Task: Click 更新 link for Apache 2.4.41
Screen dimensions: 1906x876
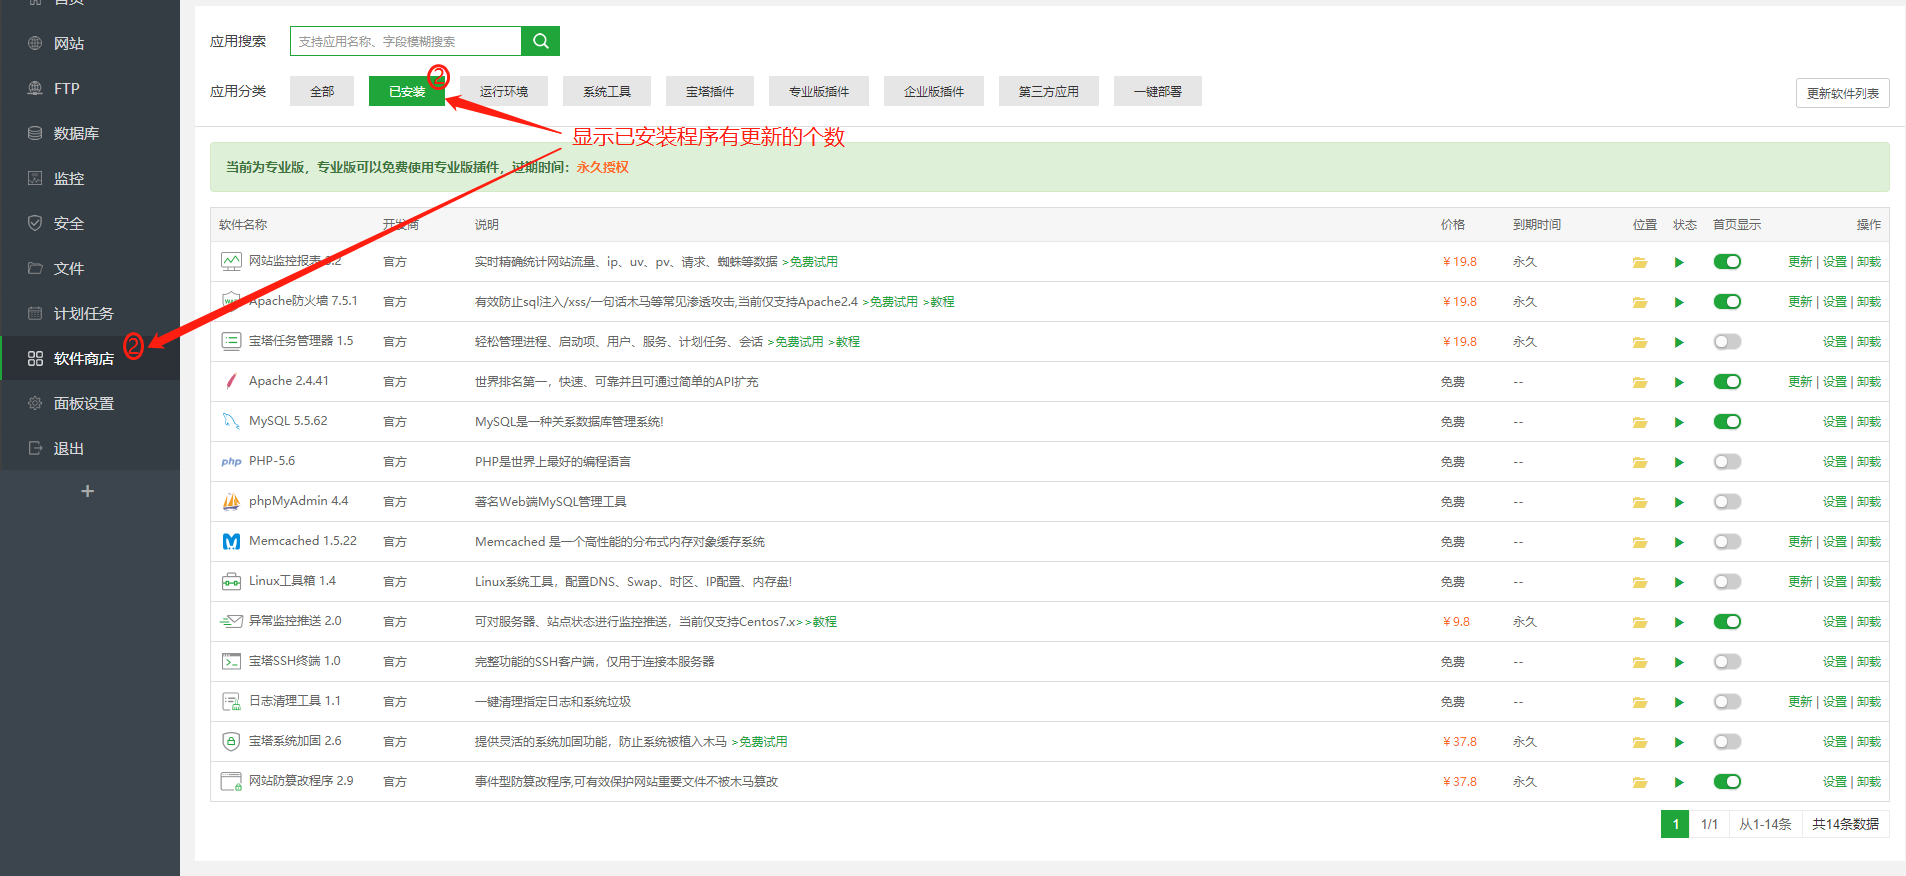Action: (1800, 382)
